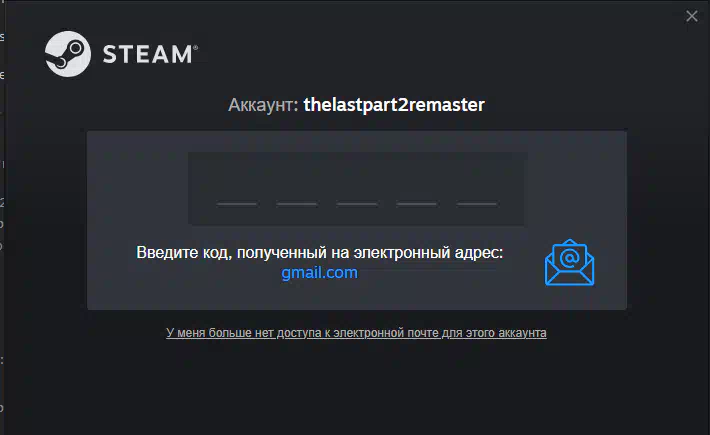Click the 'Аккаунт:' label

pos(263,105)
